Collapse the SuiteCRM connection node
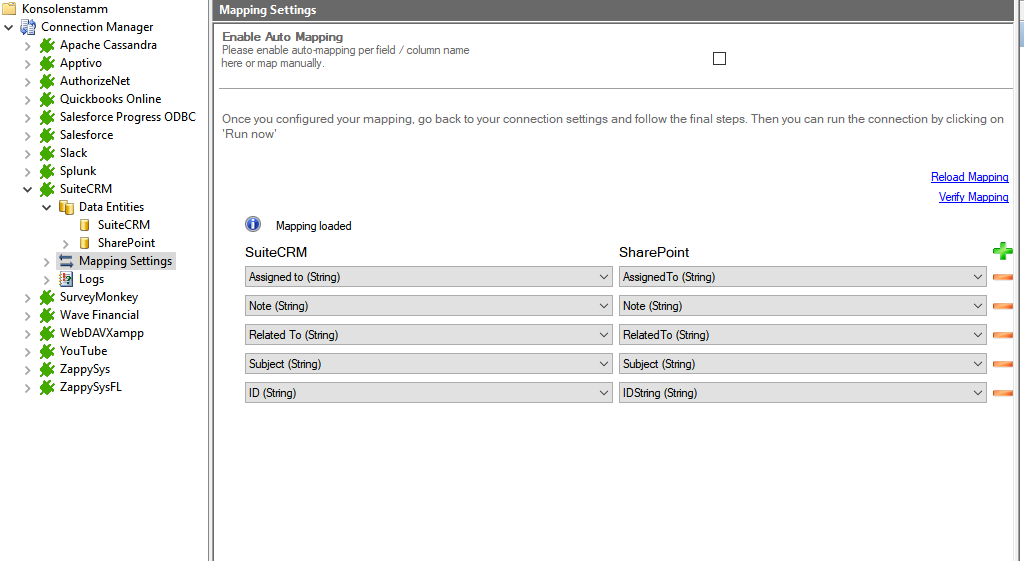Screen dimensions: 1024x561 (x=28, y=189)
